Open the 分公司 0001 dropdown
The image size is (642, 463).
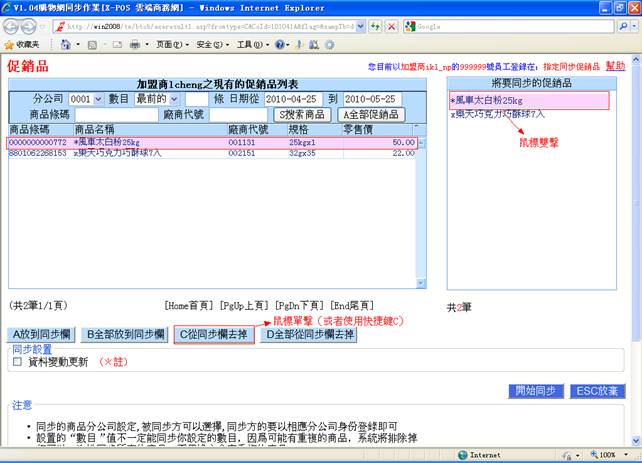tap(96, 99)
